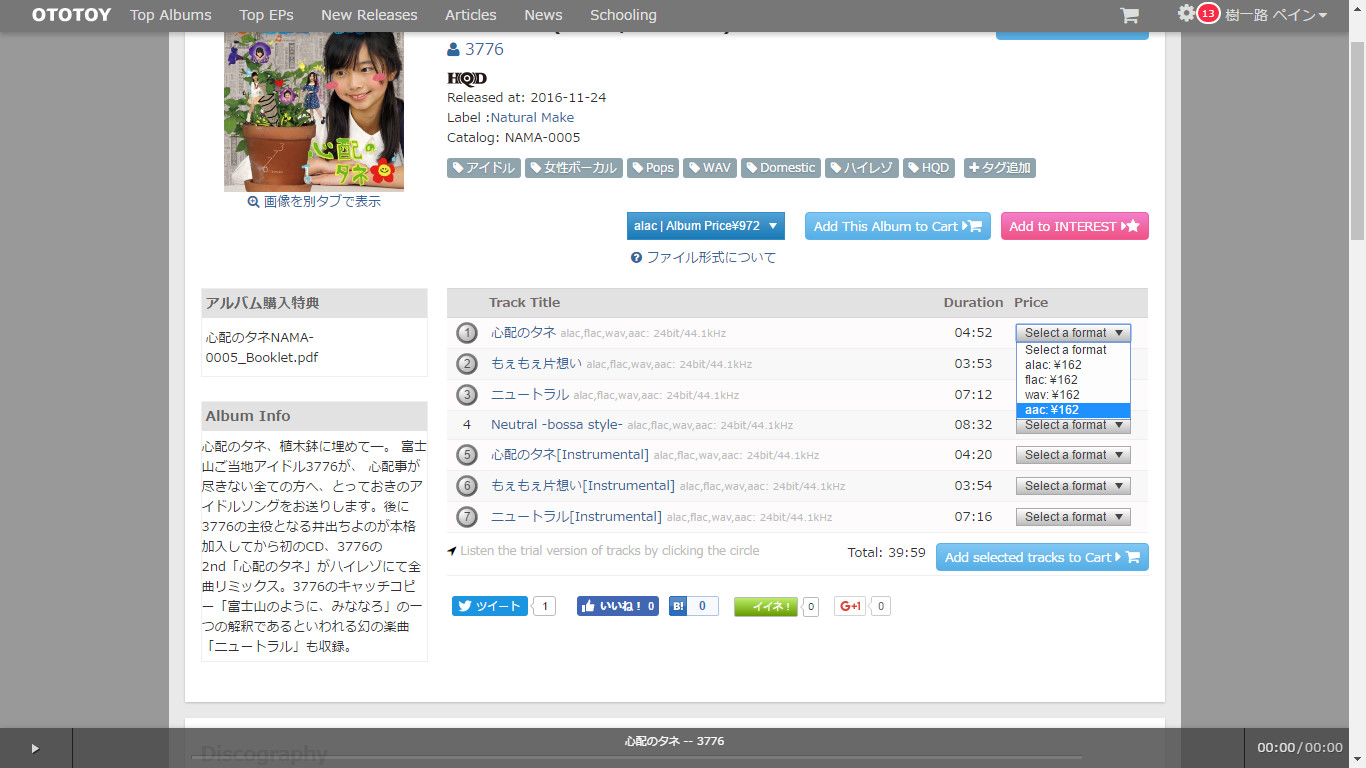This screenshot has width=1366, height=768.
Task: Open the shopping cart icon in header
Action: [x=1129, y=15]
